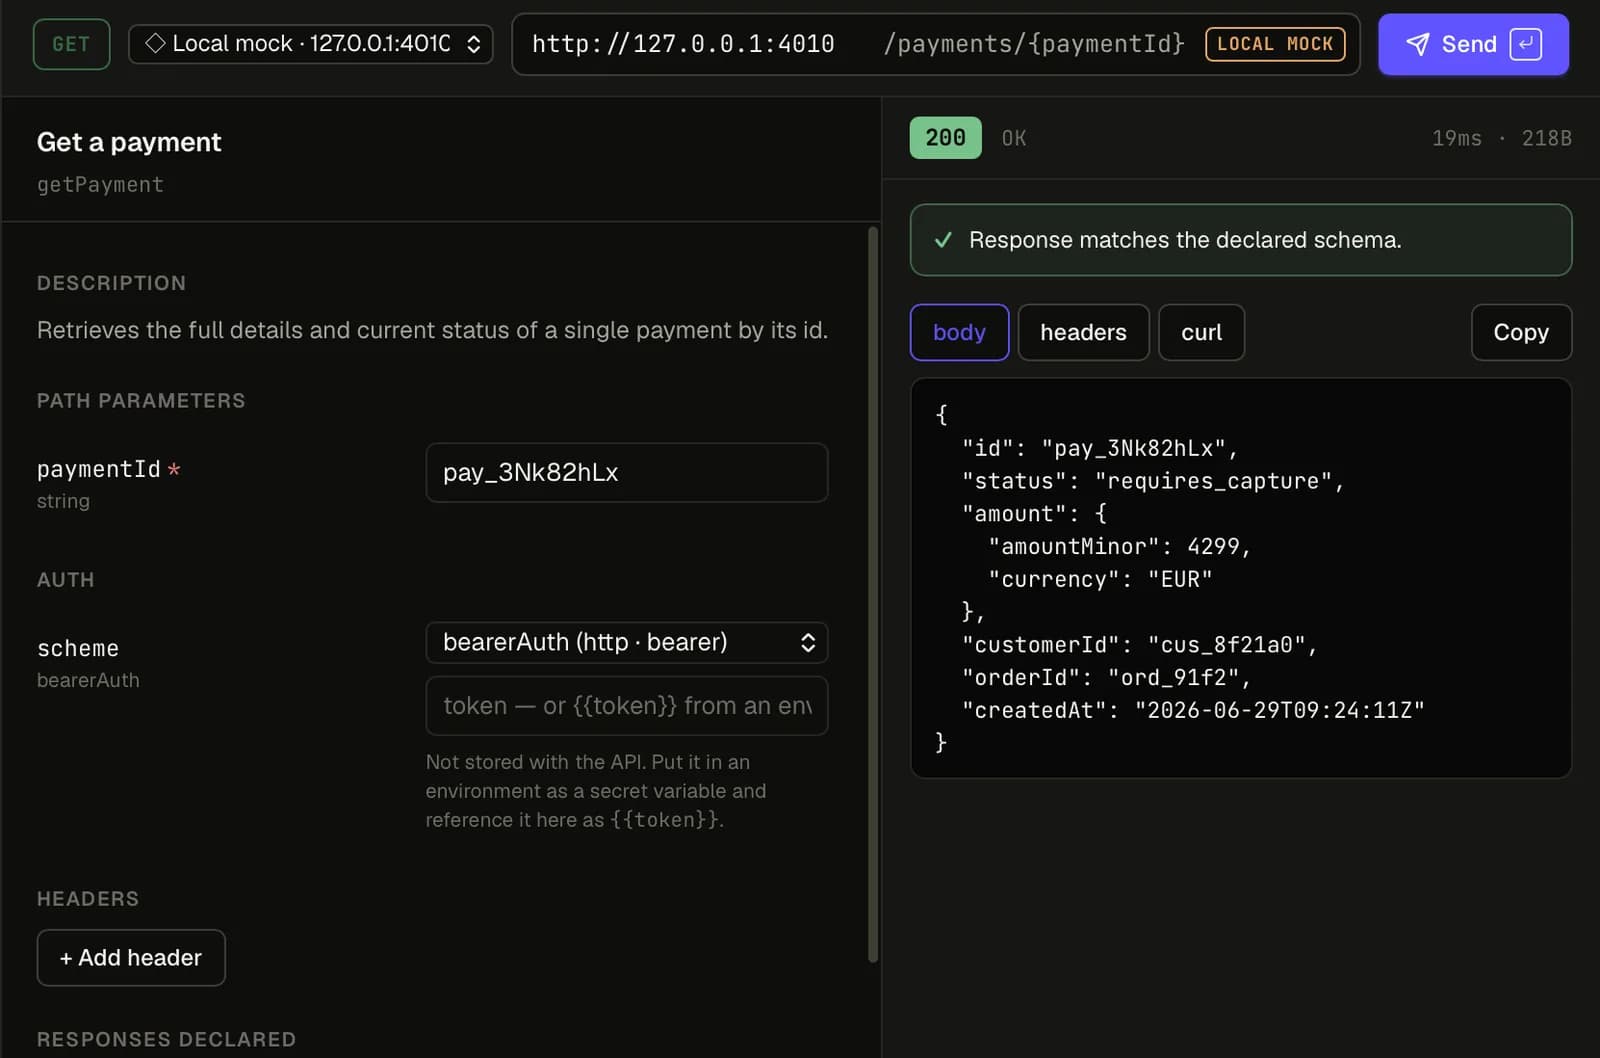Image resolution: width=1600 pixels, height=1058 pixels.
Task: Click the GET method badge
Action: [71, 44]
